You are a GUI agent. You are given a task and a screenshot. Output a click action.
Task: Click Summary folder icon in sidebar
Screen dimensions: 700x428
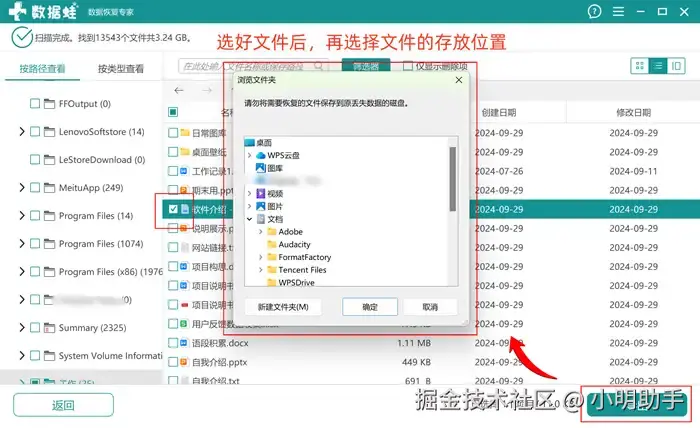pos(50,328)
